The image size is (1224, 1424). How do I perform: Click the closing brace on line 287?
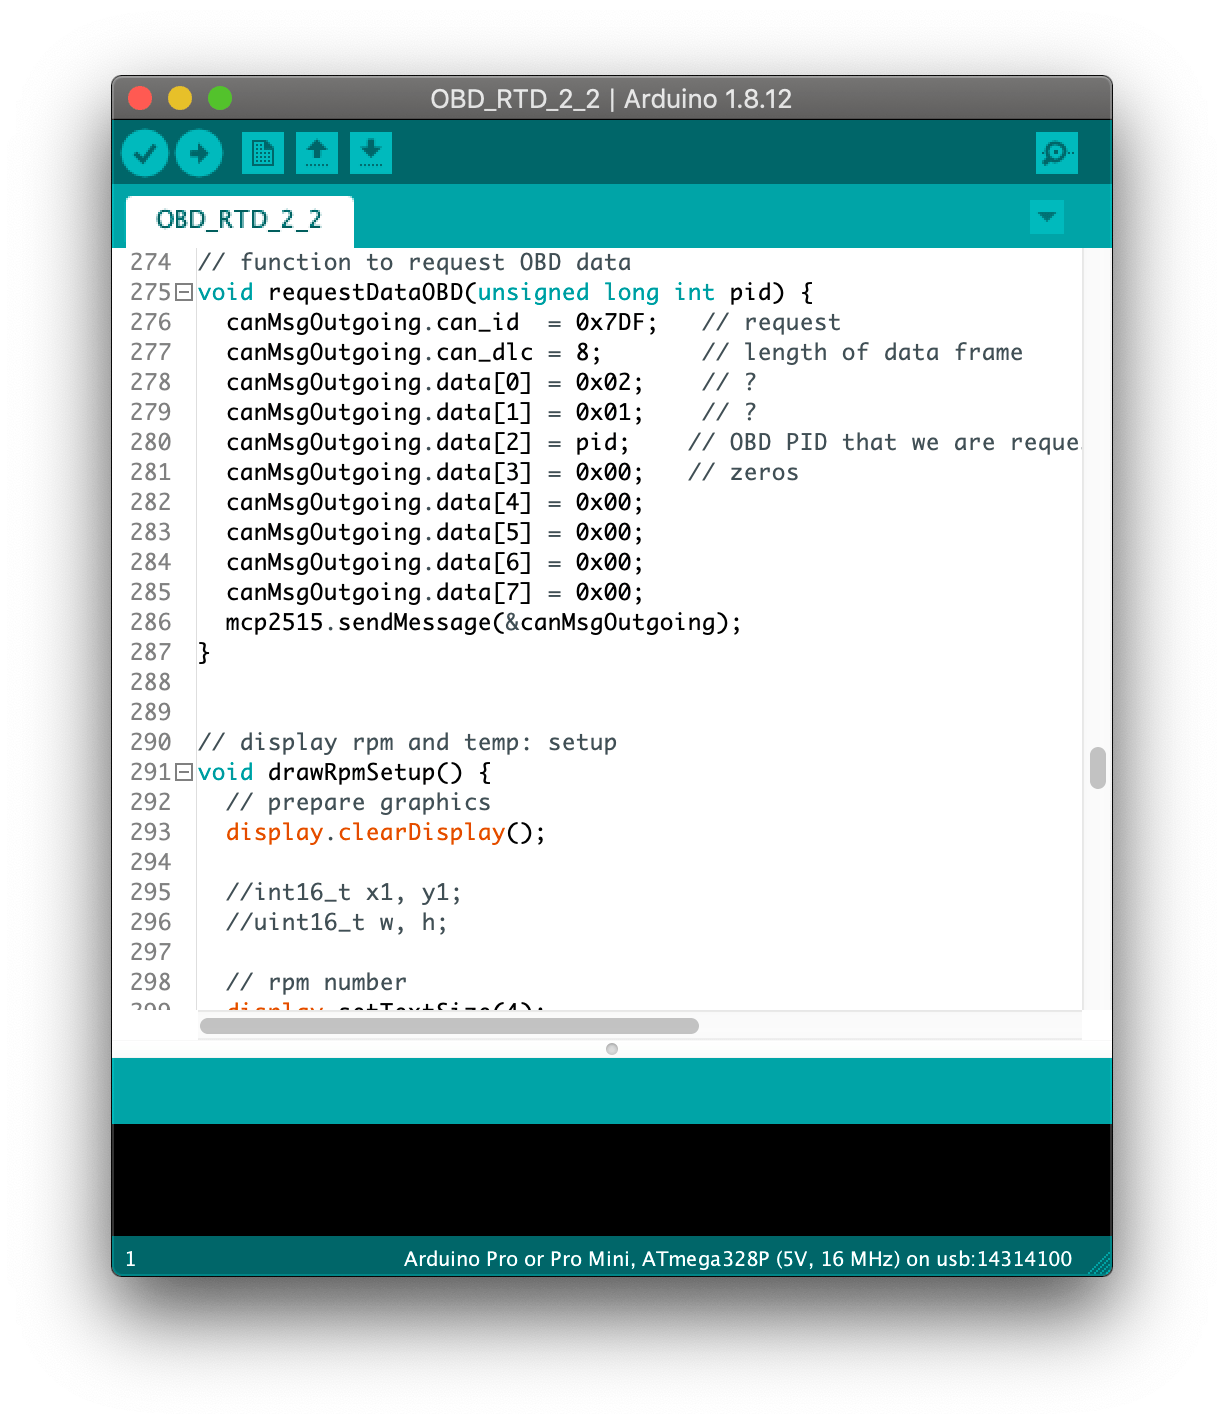204,652
